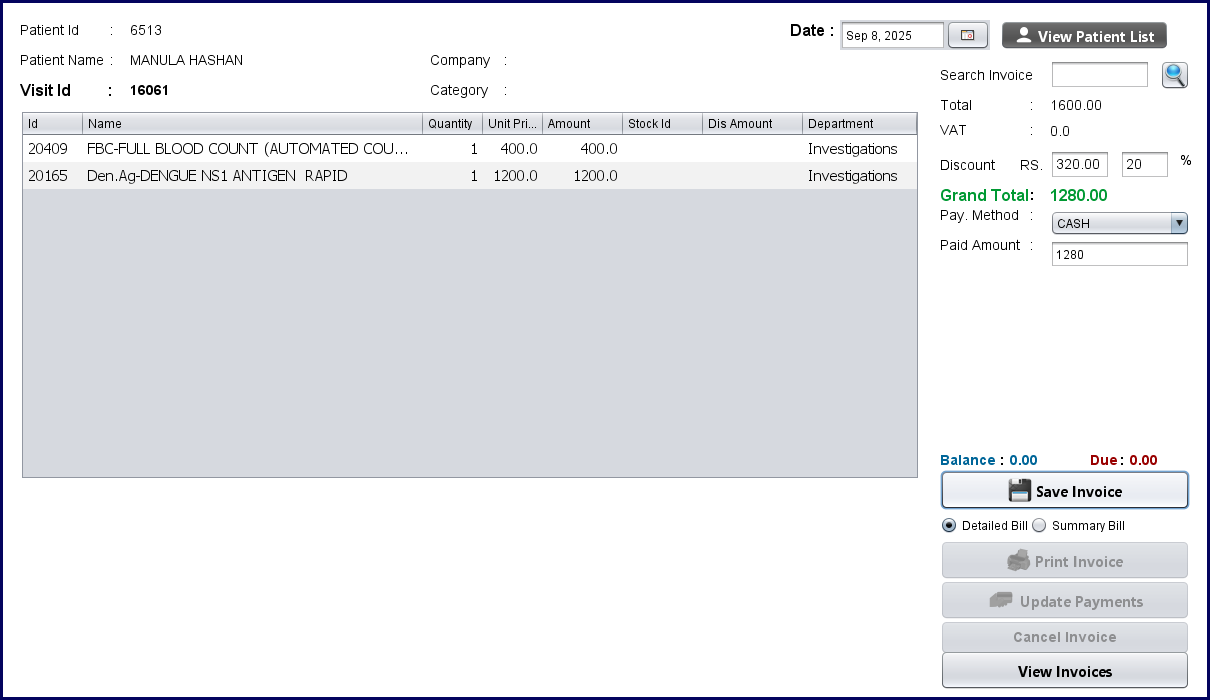Open the date picker calendar icon
Viewport: 1210px width, 700px height.
pos(967,36)
